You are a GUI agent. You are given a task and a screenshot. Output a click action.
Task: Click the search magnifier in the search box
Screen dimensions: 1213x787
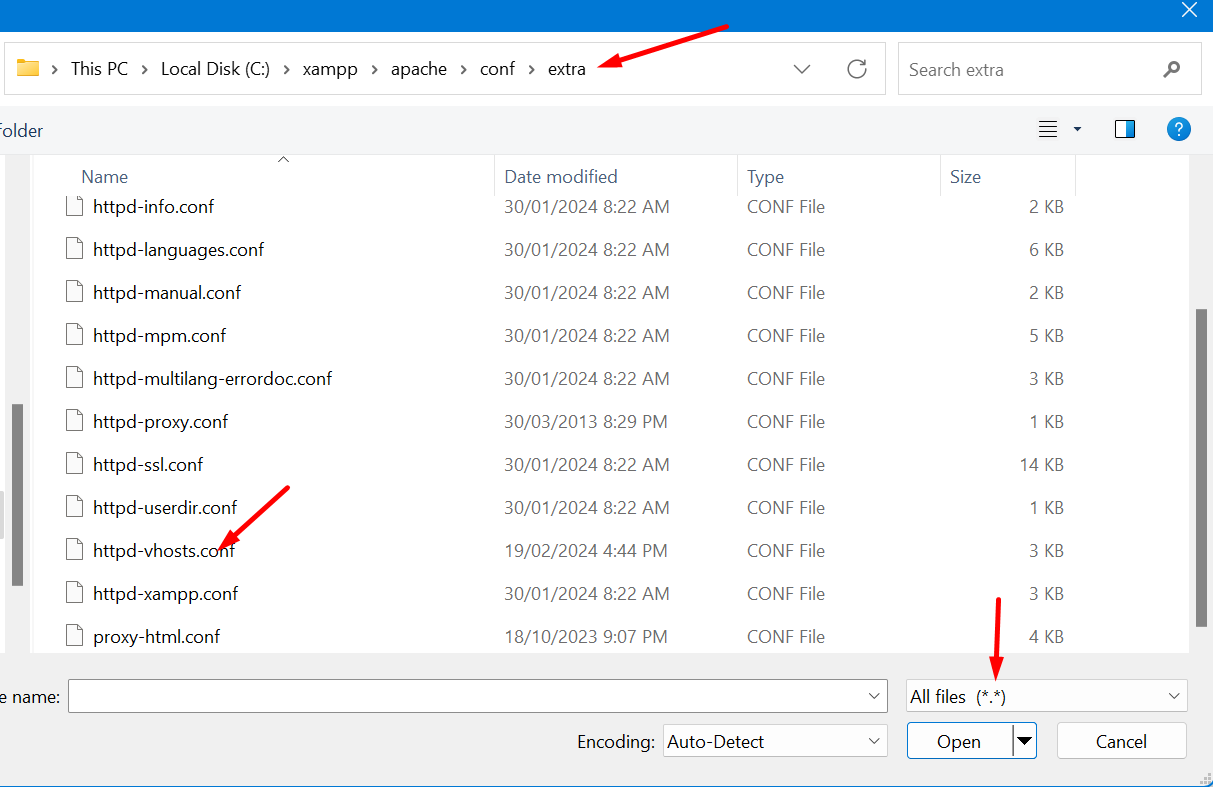1171,69
